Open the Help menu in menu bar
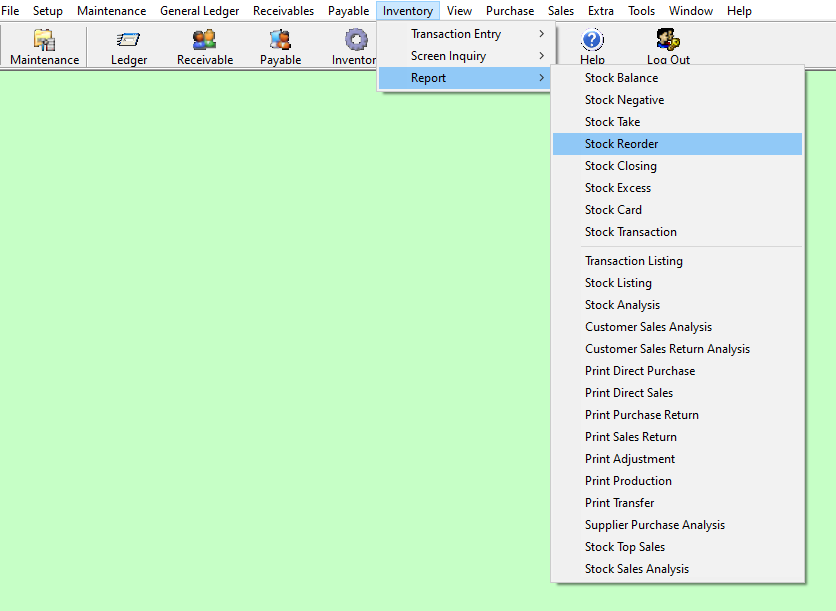This screenshot has width=836, height=611. [739, 11]
